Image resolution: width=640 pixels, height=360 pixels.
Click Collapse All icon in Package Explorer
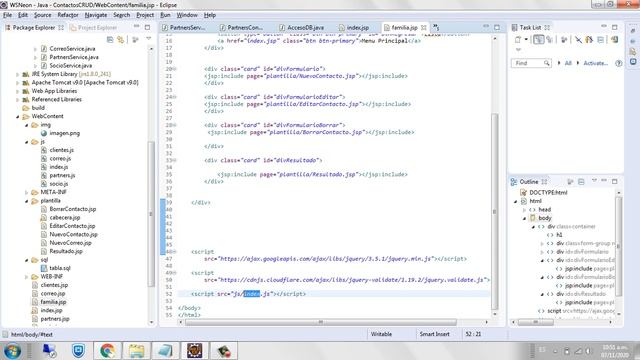coord(110,40)
